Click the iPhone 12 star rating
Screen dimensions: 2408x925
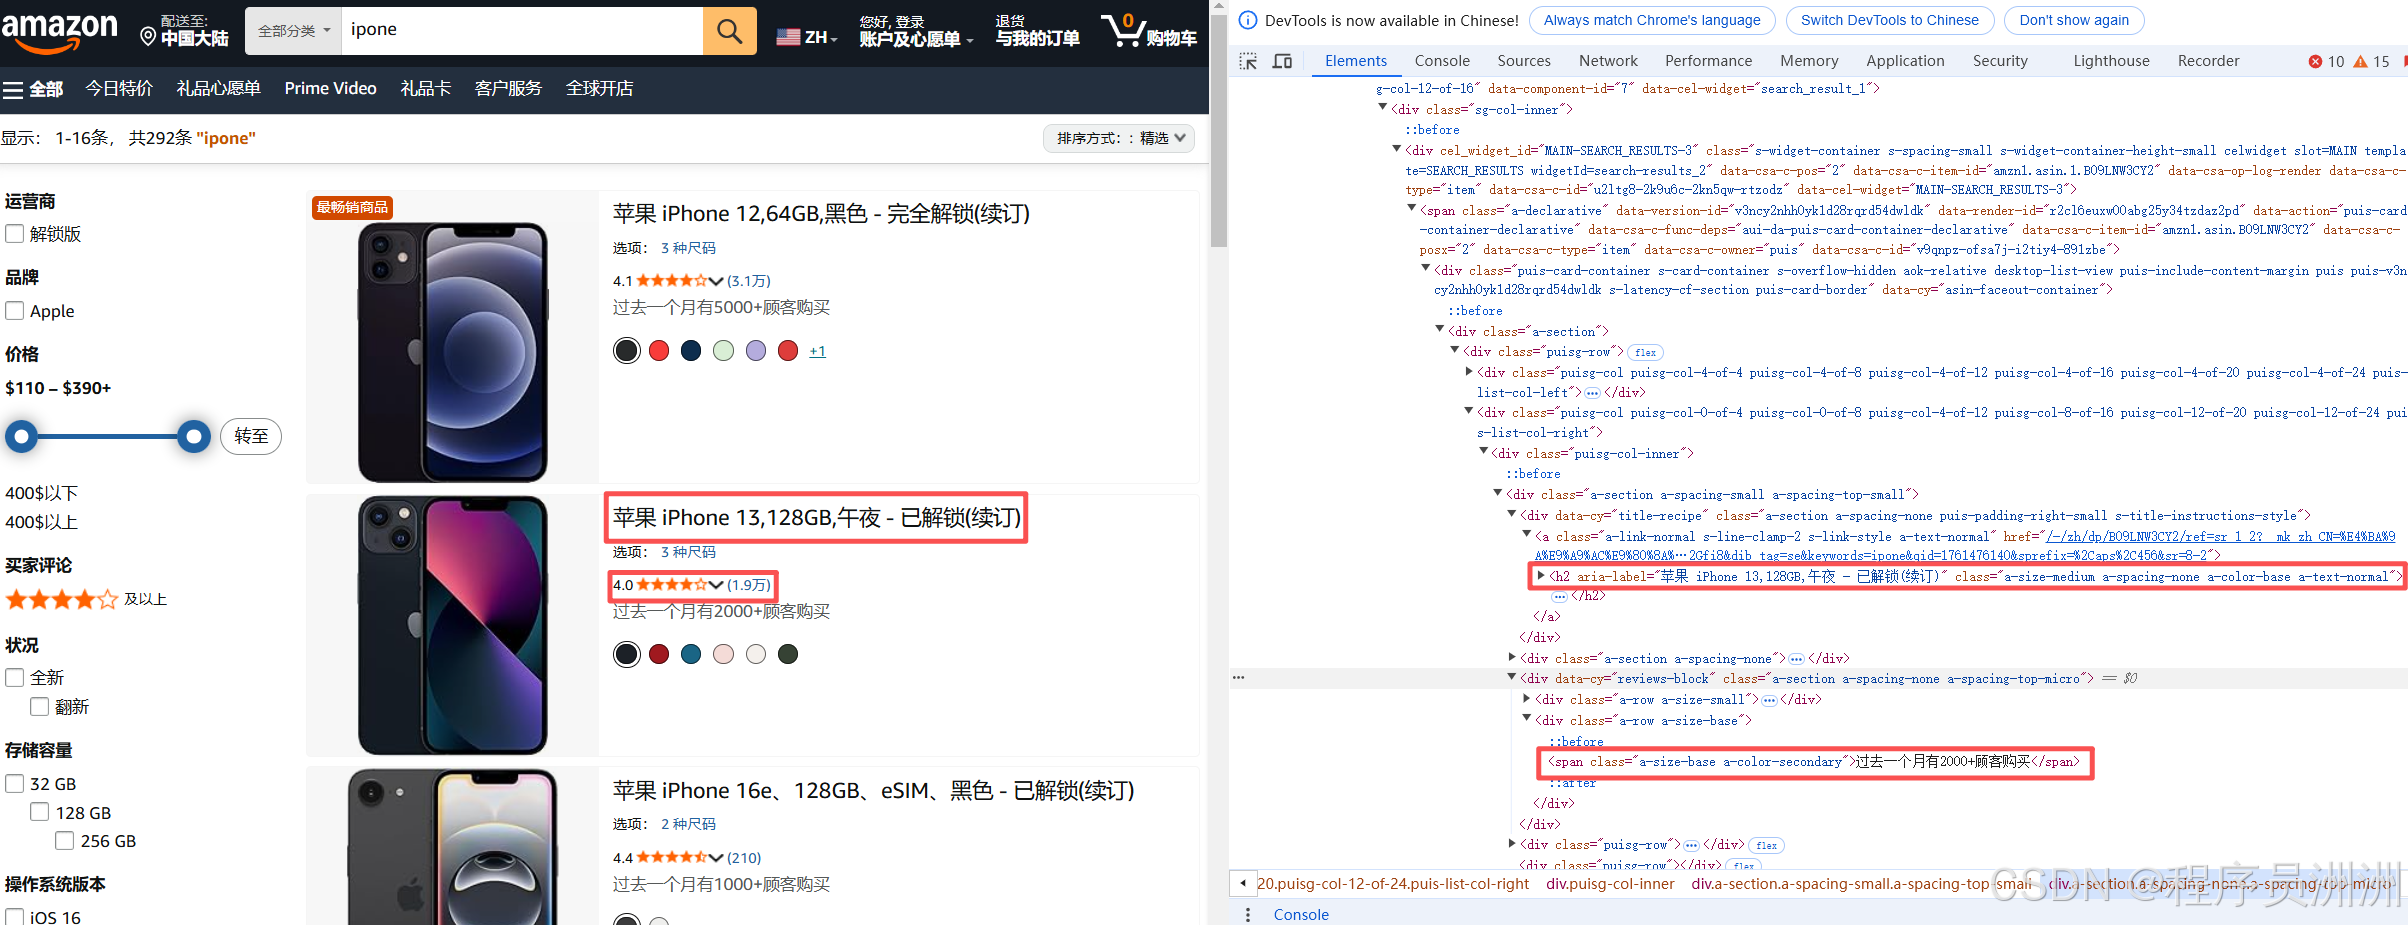(672, 281)
